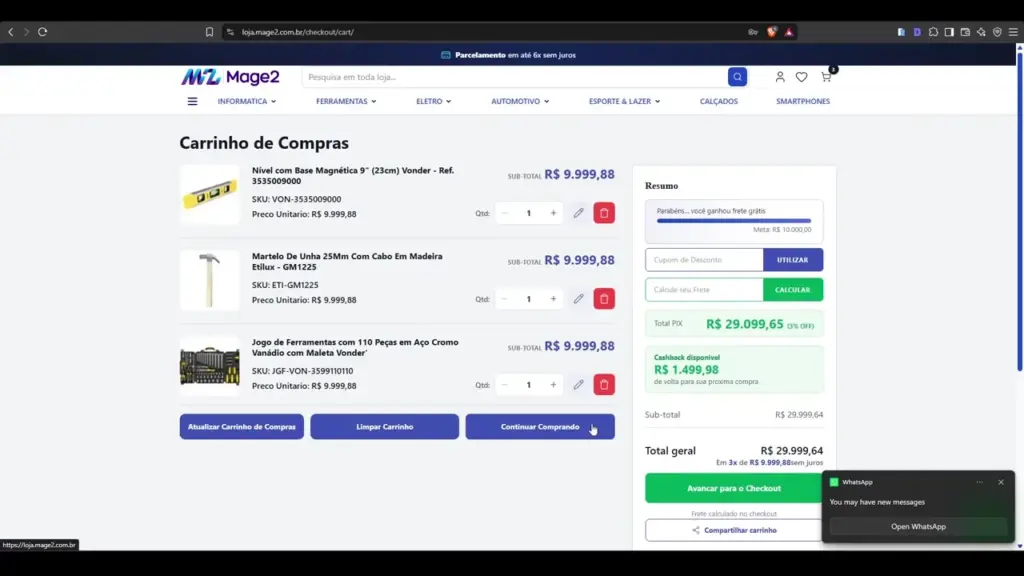
Task: Increase quantity of Jogo de Ferramentas
Action: (x=553, y=385)
